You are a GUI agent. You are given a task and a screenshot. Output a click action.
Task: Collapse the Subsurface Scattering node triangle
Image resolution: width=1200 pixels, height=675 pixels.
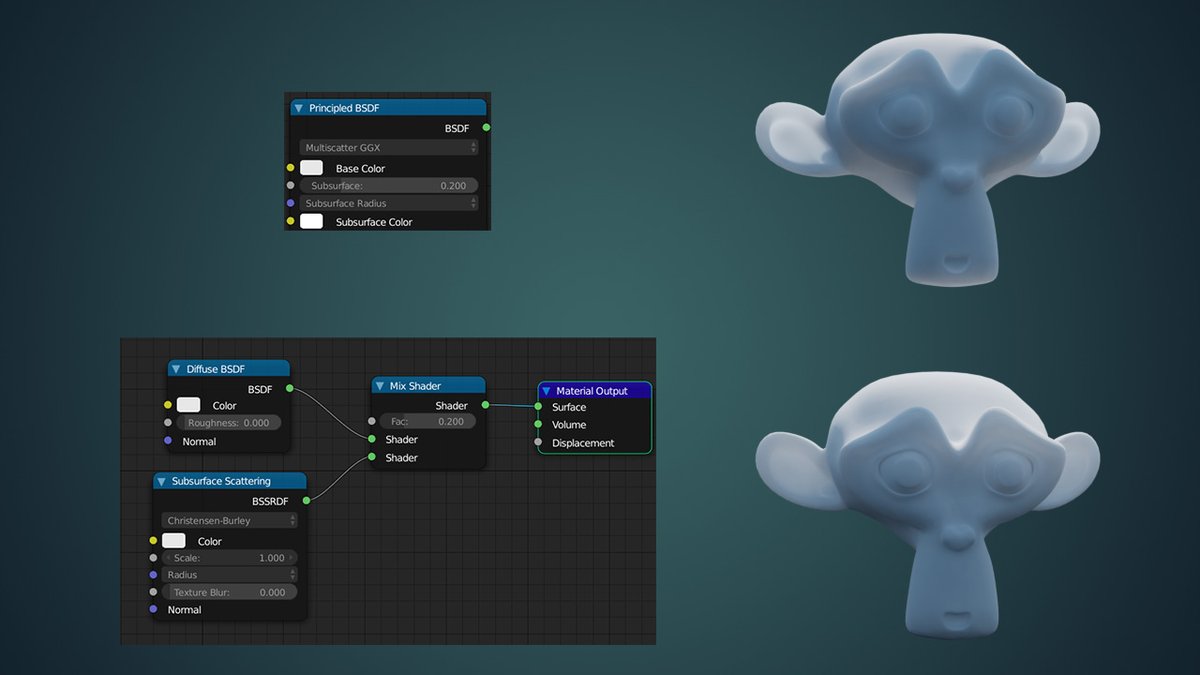click(161, 481)
